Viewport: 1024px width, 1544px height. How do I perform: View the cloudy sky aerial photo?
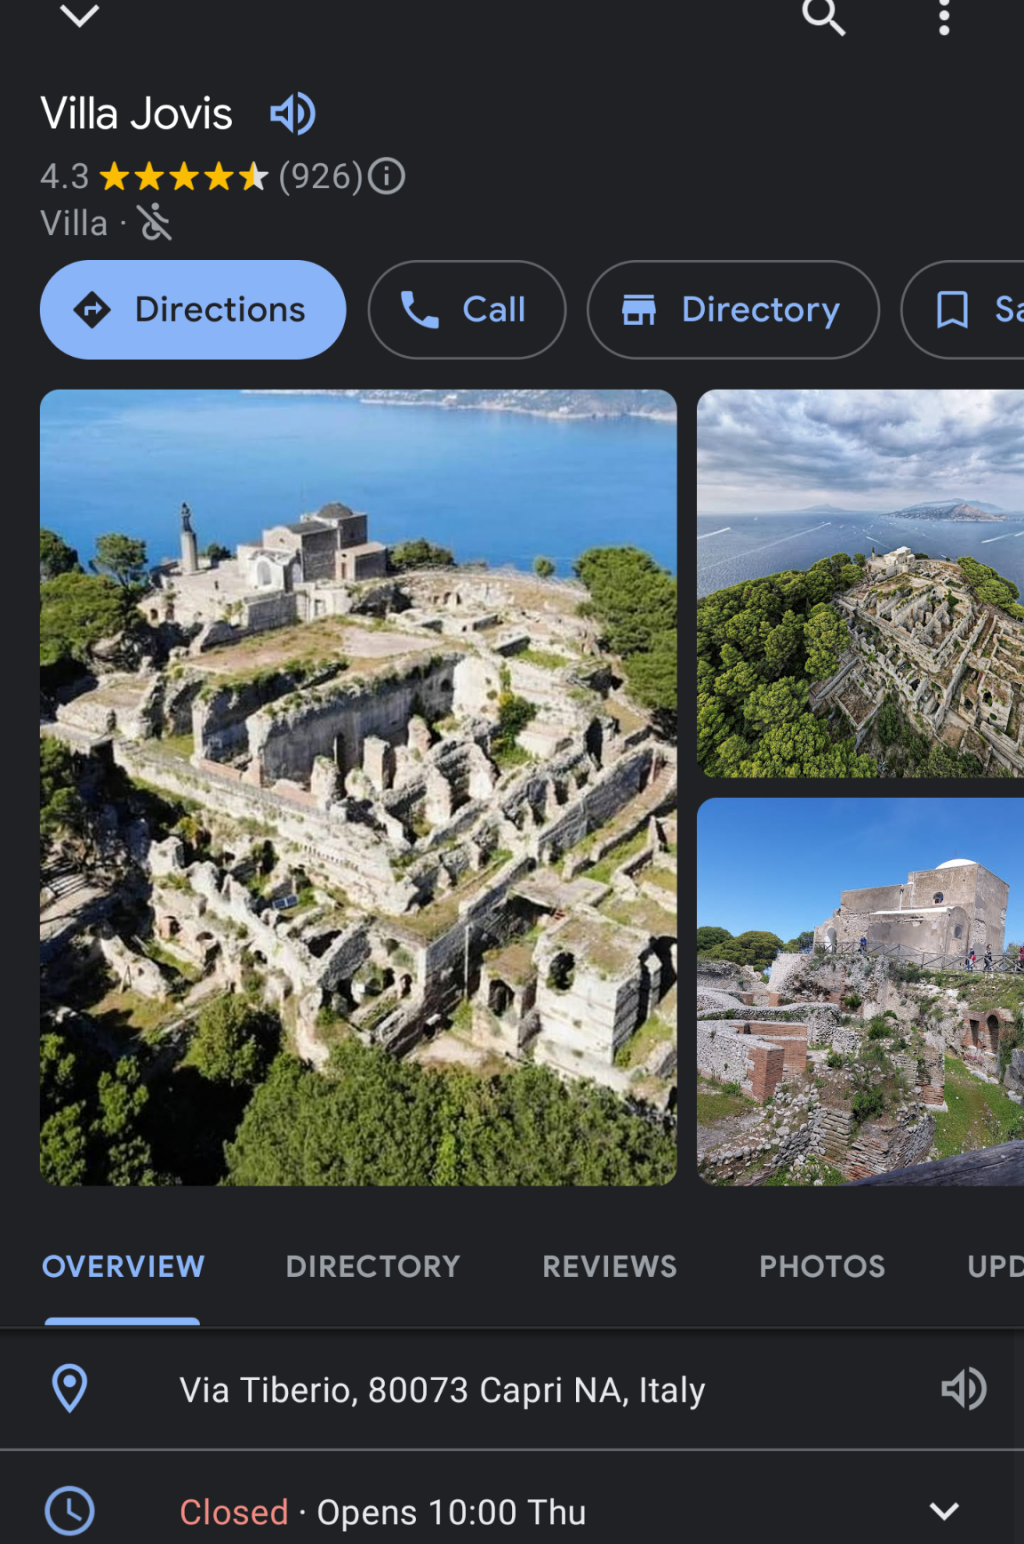pos(860,583)
